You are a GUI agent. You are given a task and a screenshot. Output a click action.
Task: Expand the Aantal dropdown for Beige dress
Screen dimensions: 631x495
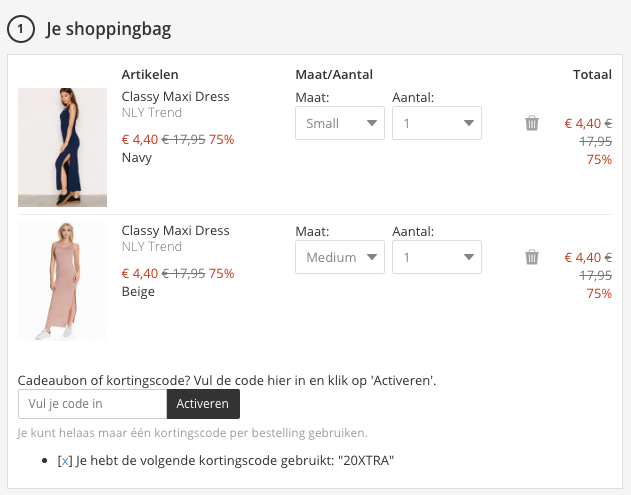[x=437, y=257]
